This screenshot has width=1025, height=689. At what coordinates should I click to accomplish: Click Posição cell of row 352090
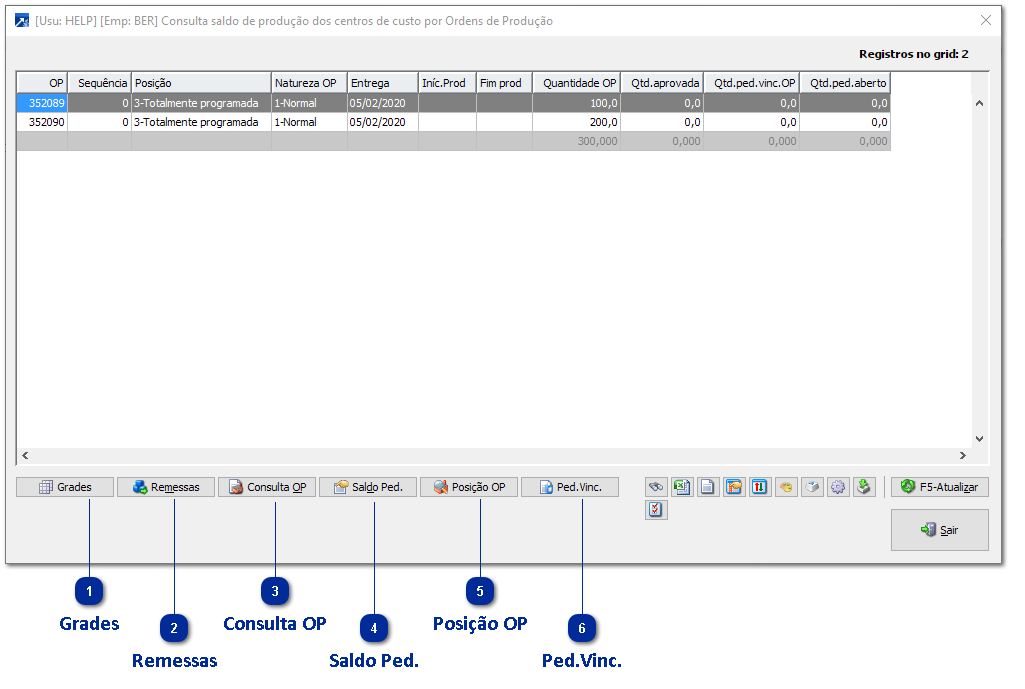[201, 122]
